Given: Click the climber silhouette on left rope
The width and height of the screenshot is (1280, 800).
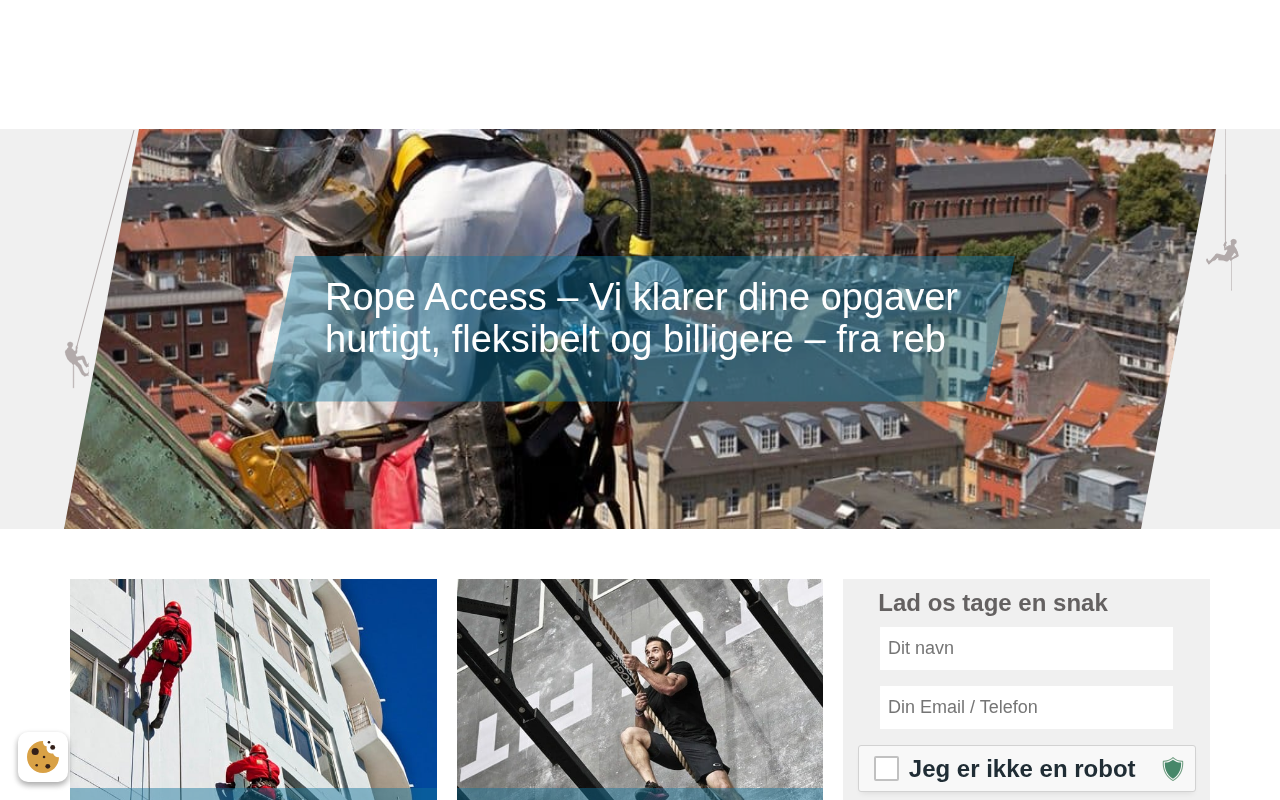Looking at the screenshot, I should [x=76, y=360].
